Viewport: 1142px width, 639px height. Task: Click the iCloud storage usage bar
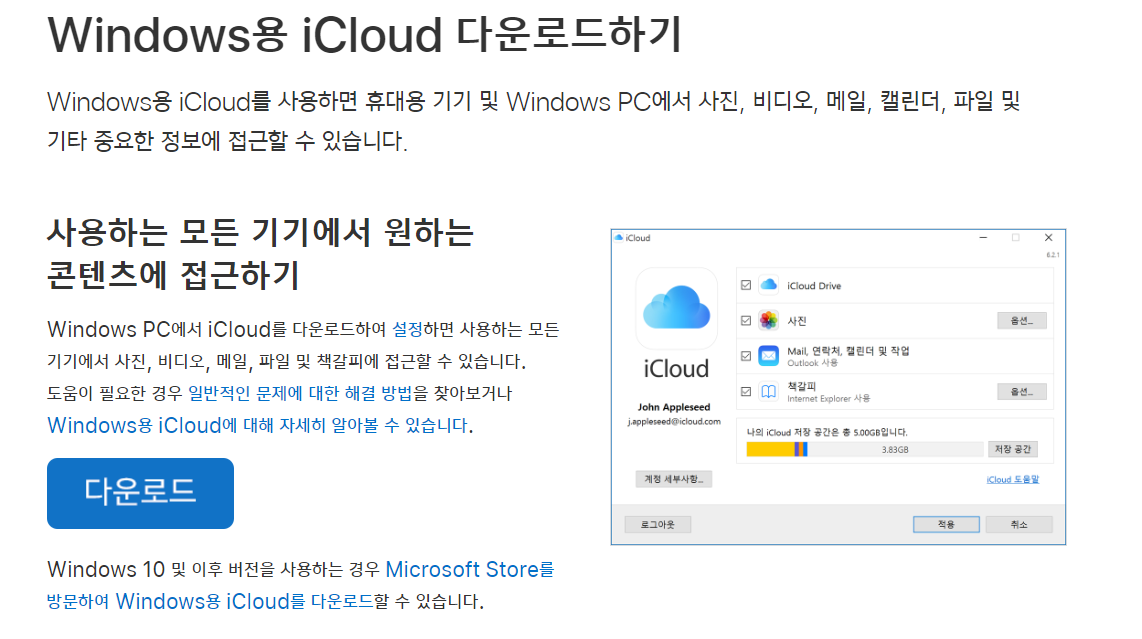(865, 450)
